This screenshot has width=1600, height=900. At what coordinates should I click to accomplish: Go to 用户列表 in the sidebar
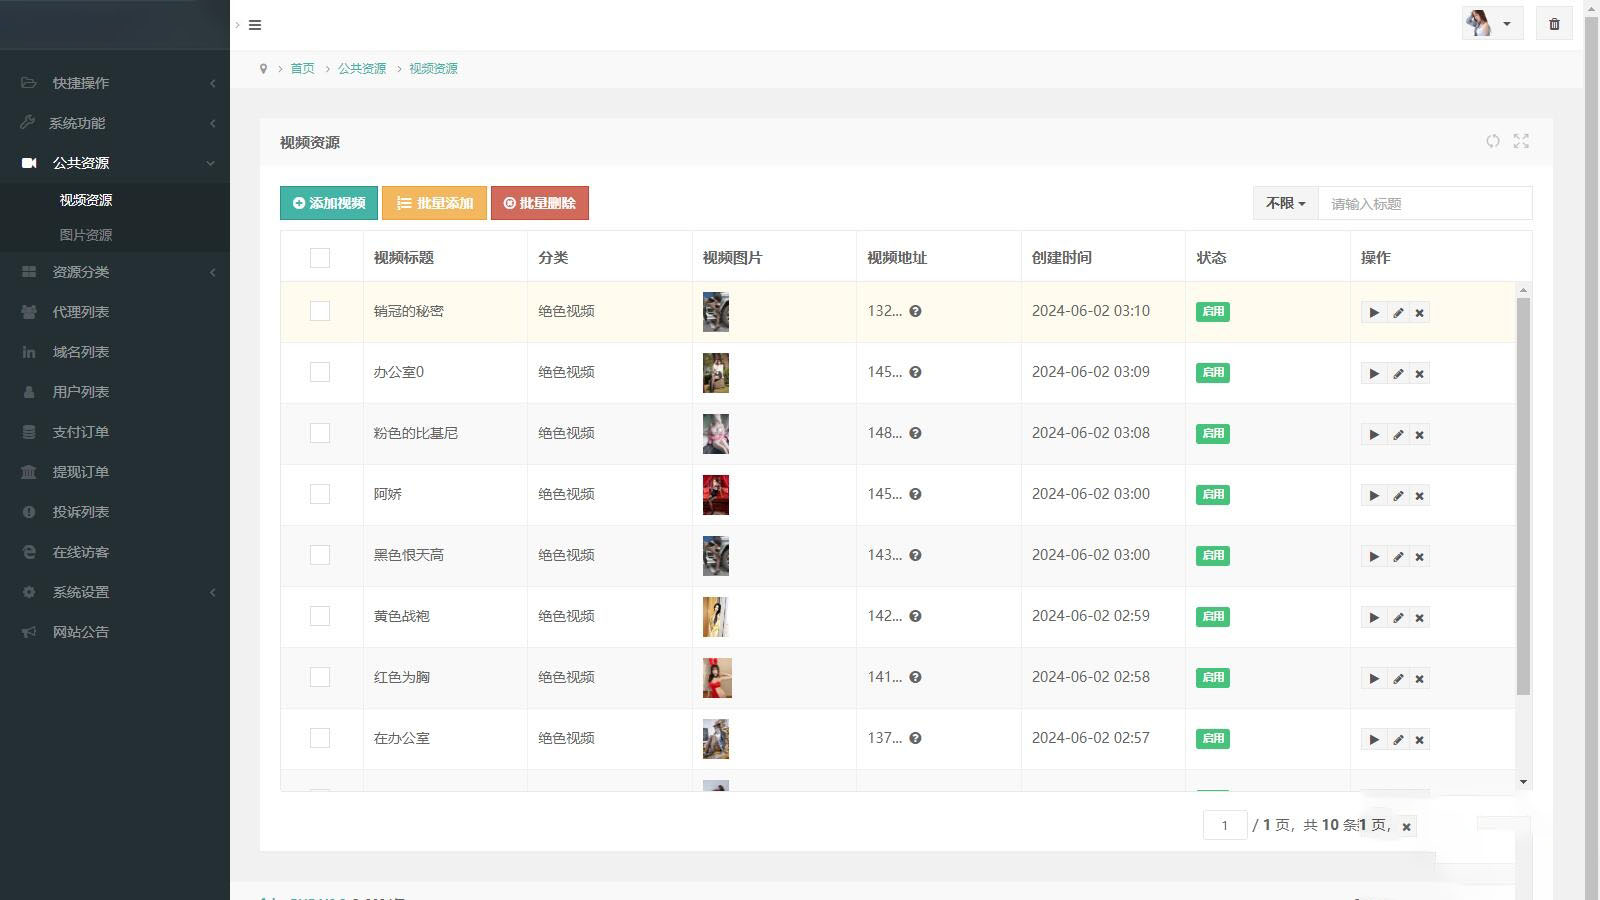[x=81, y=392]
